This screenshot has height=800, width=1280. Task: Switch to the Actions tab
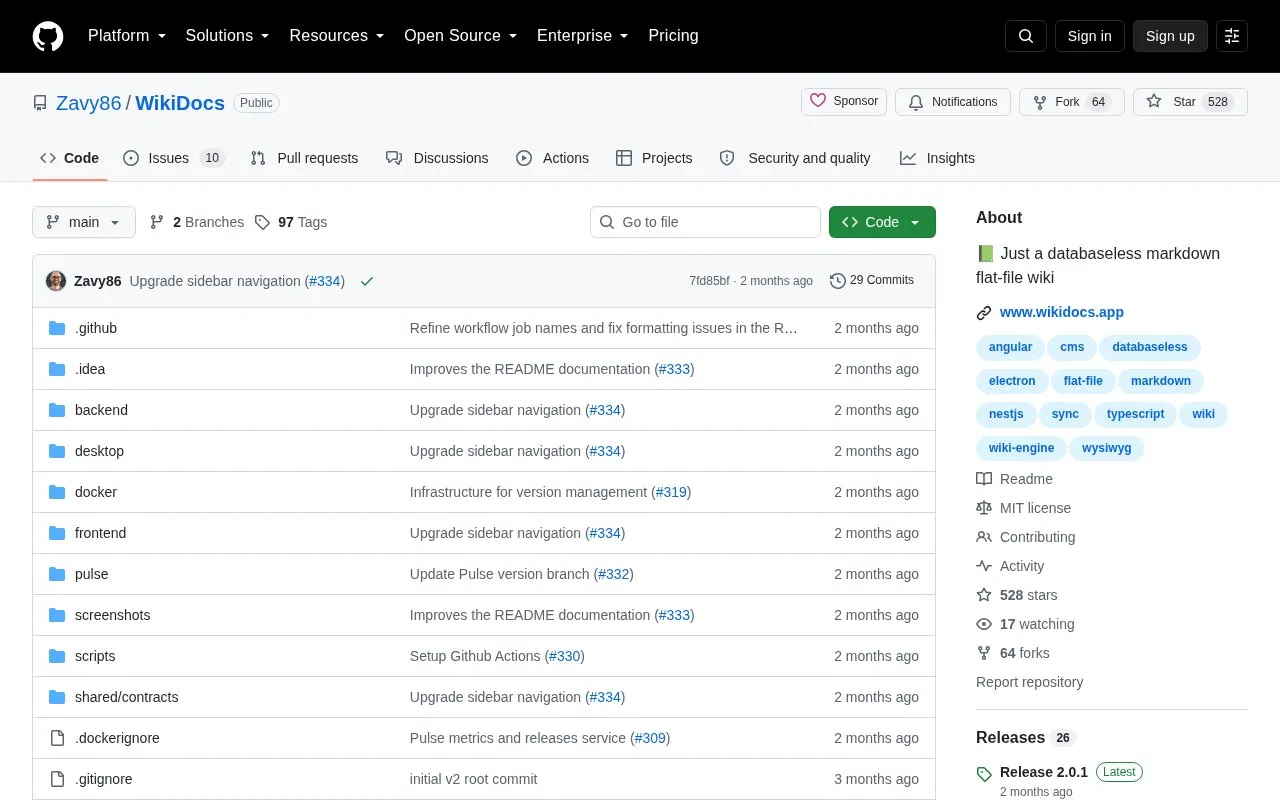552,158
